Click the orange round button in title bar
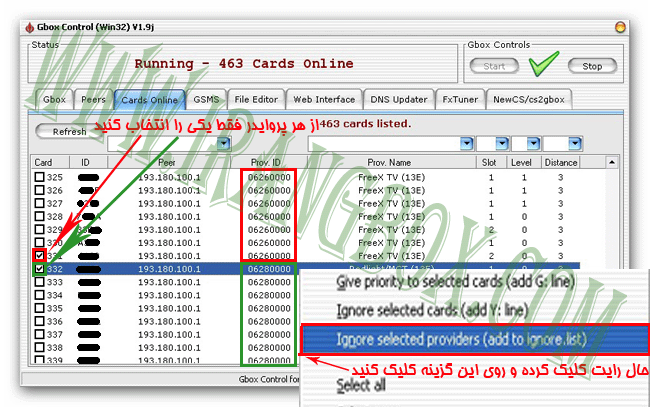Screen dimensions: 650x407 pos(620,27)
